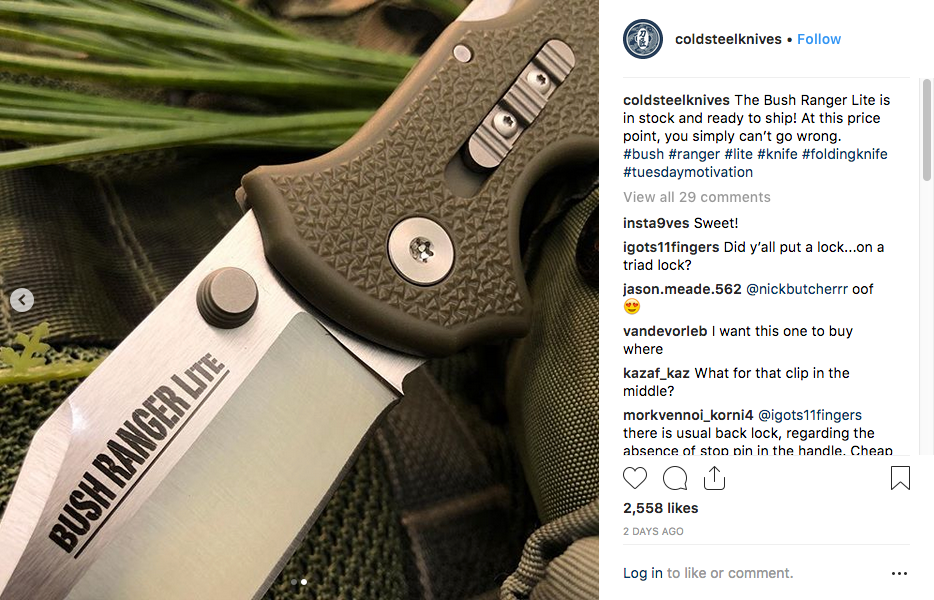Click the 2 DAYS AGO timestamp
Viewport: 934px width, 600px height.
pos(653,531)
